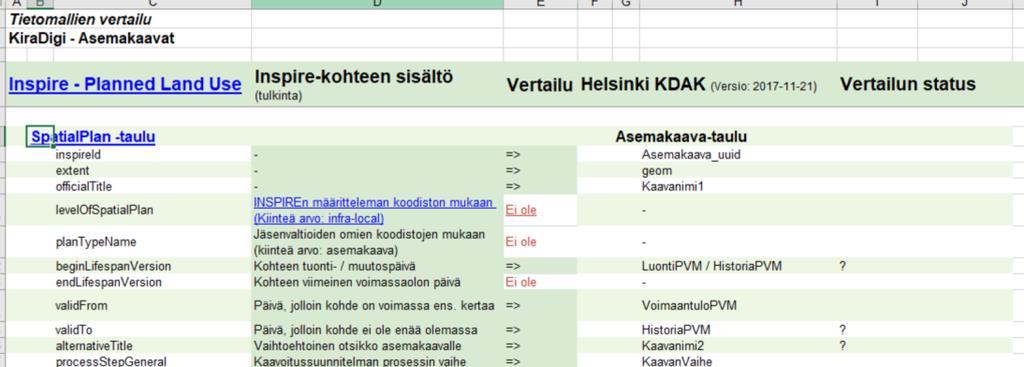Select the 'validTo' cell

[x=74, y=330]
